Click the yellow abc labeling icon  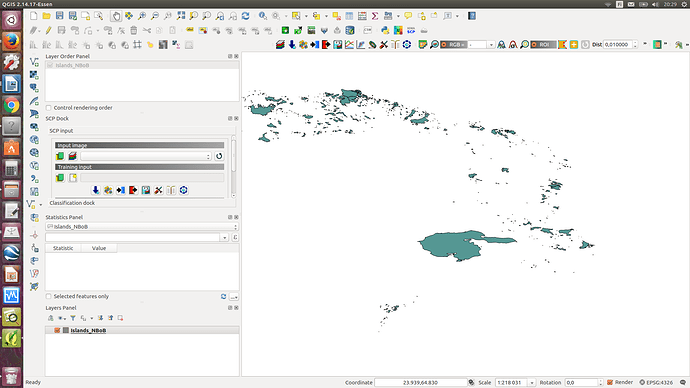click(x=190, y=30)
